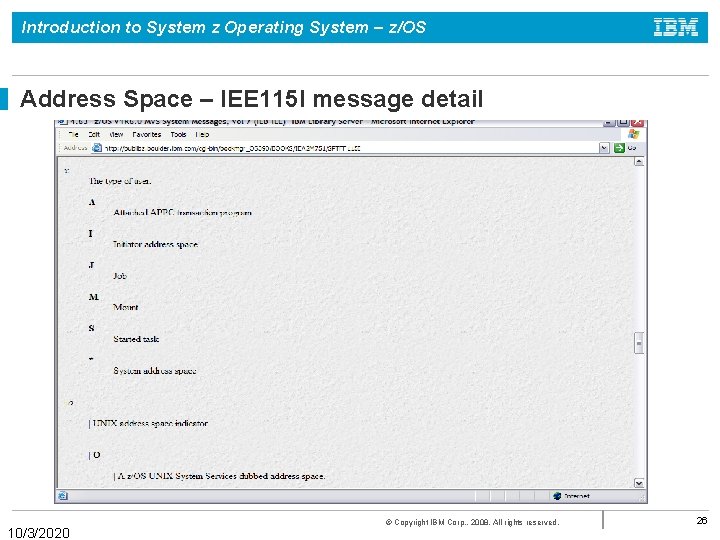Click the text 'Started task'

[x=136, y=339]
